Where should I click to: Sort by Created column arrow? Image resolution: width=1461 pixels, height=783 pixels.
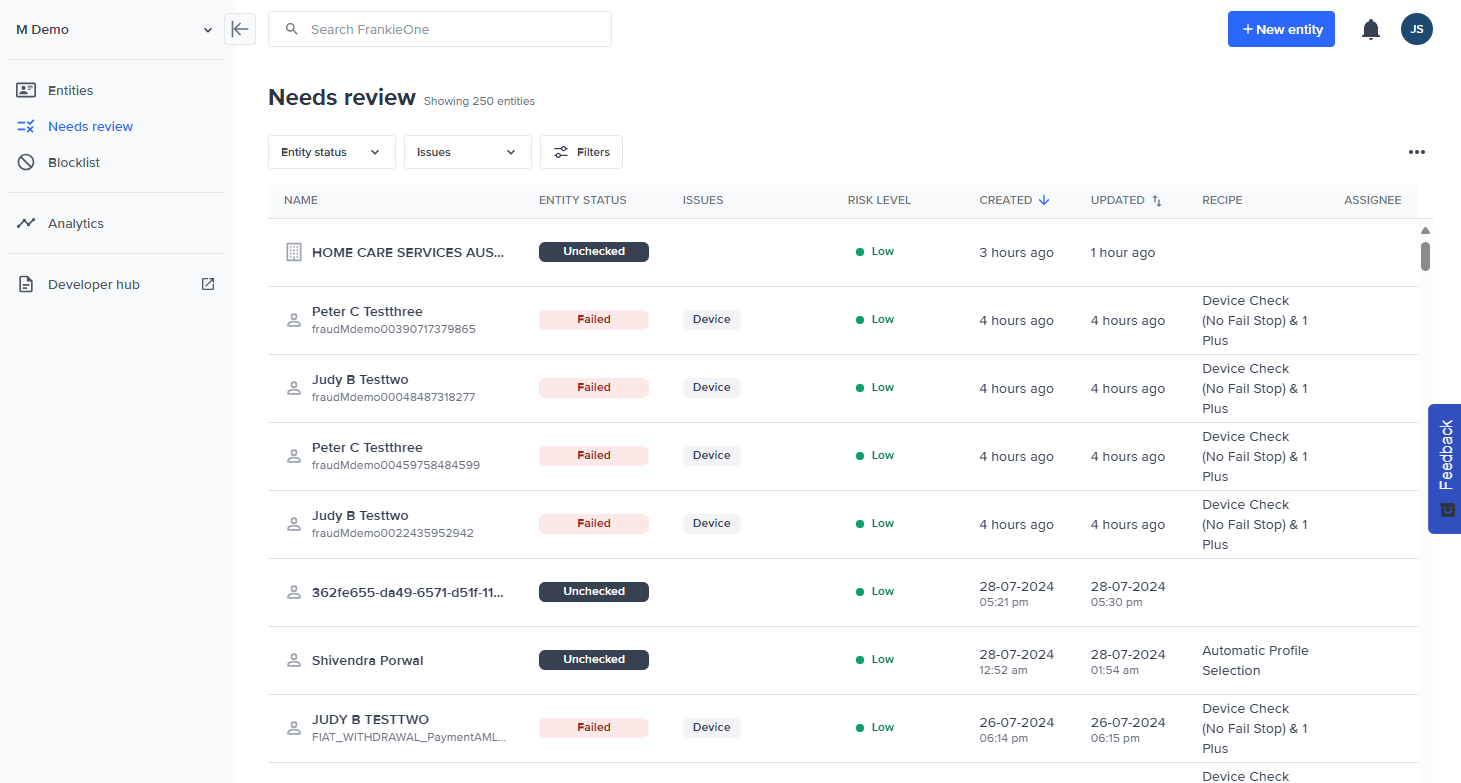click(x=1044, y=200)
